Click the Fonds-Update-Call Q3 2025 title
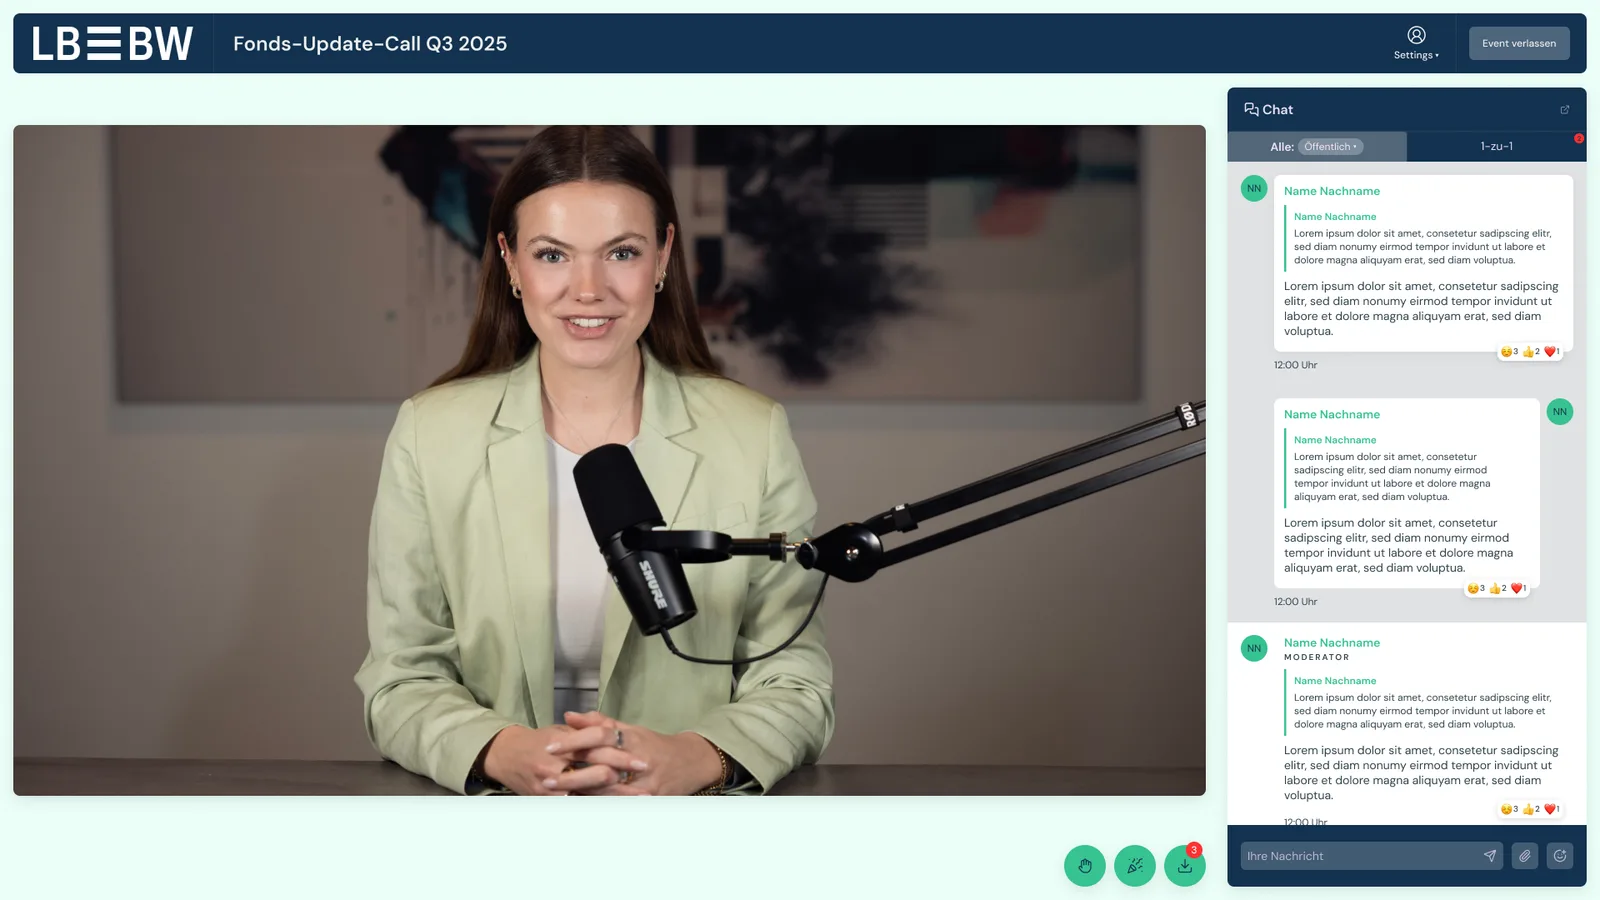The image size is (1600, 900). tap(370, 44)
